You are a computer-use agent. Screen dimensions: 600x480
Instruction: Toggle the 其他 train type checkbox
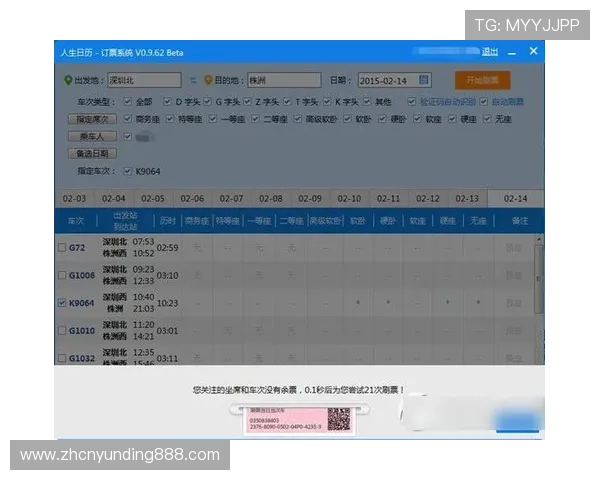pyautogui.click(x=367, y=101)
